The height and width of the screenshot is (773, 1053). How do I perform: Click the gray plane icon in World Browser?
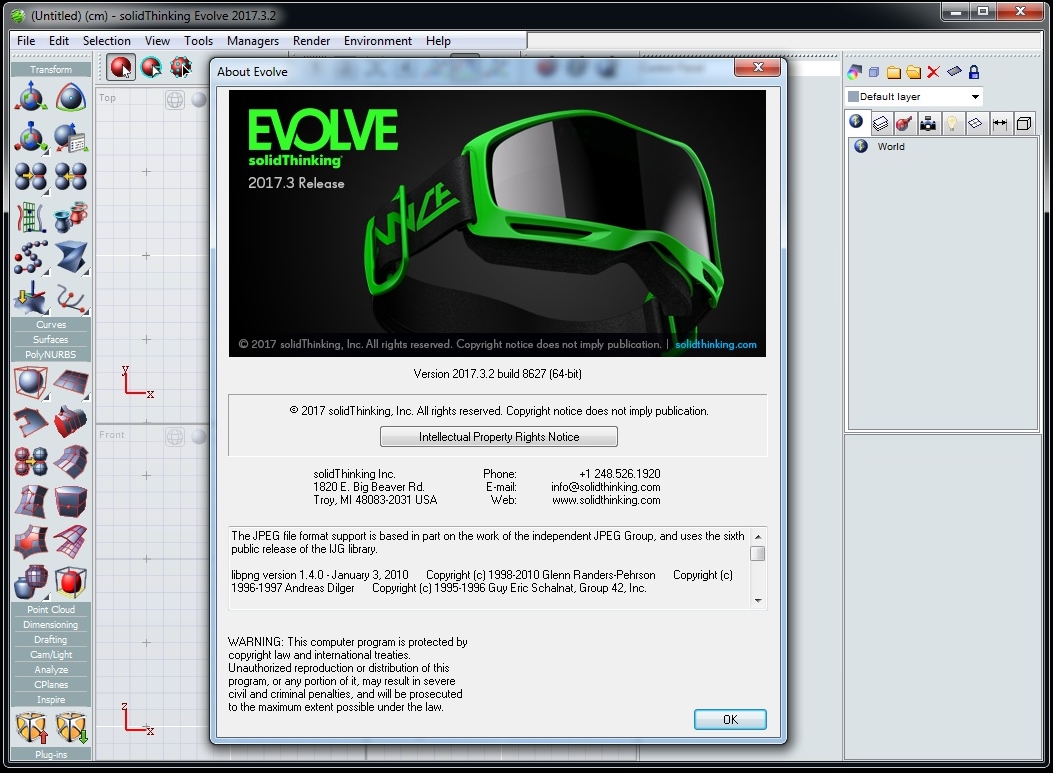[954, 71]
